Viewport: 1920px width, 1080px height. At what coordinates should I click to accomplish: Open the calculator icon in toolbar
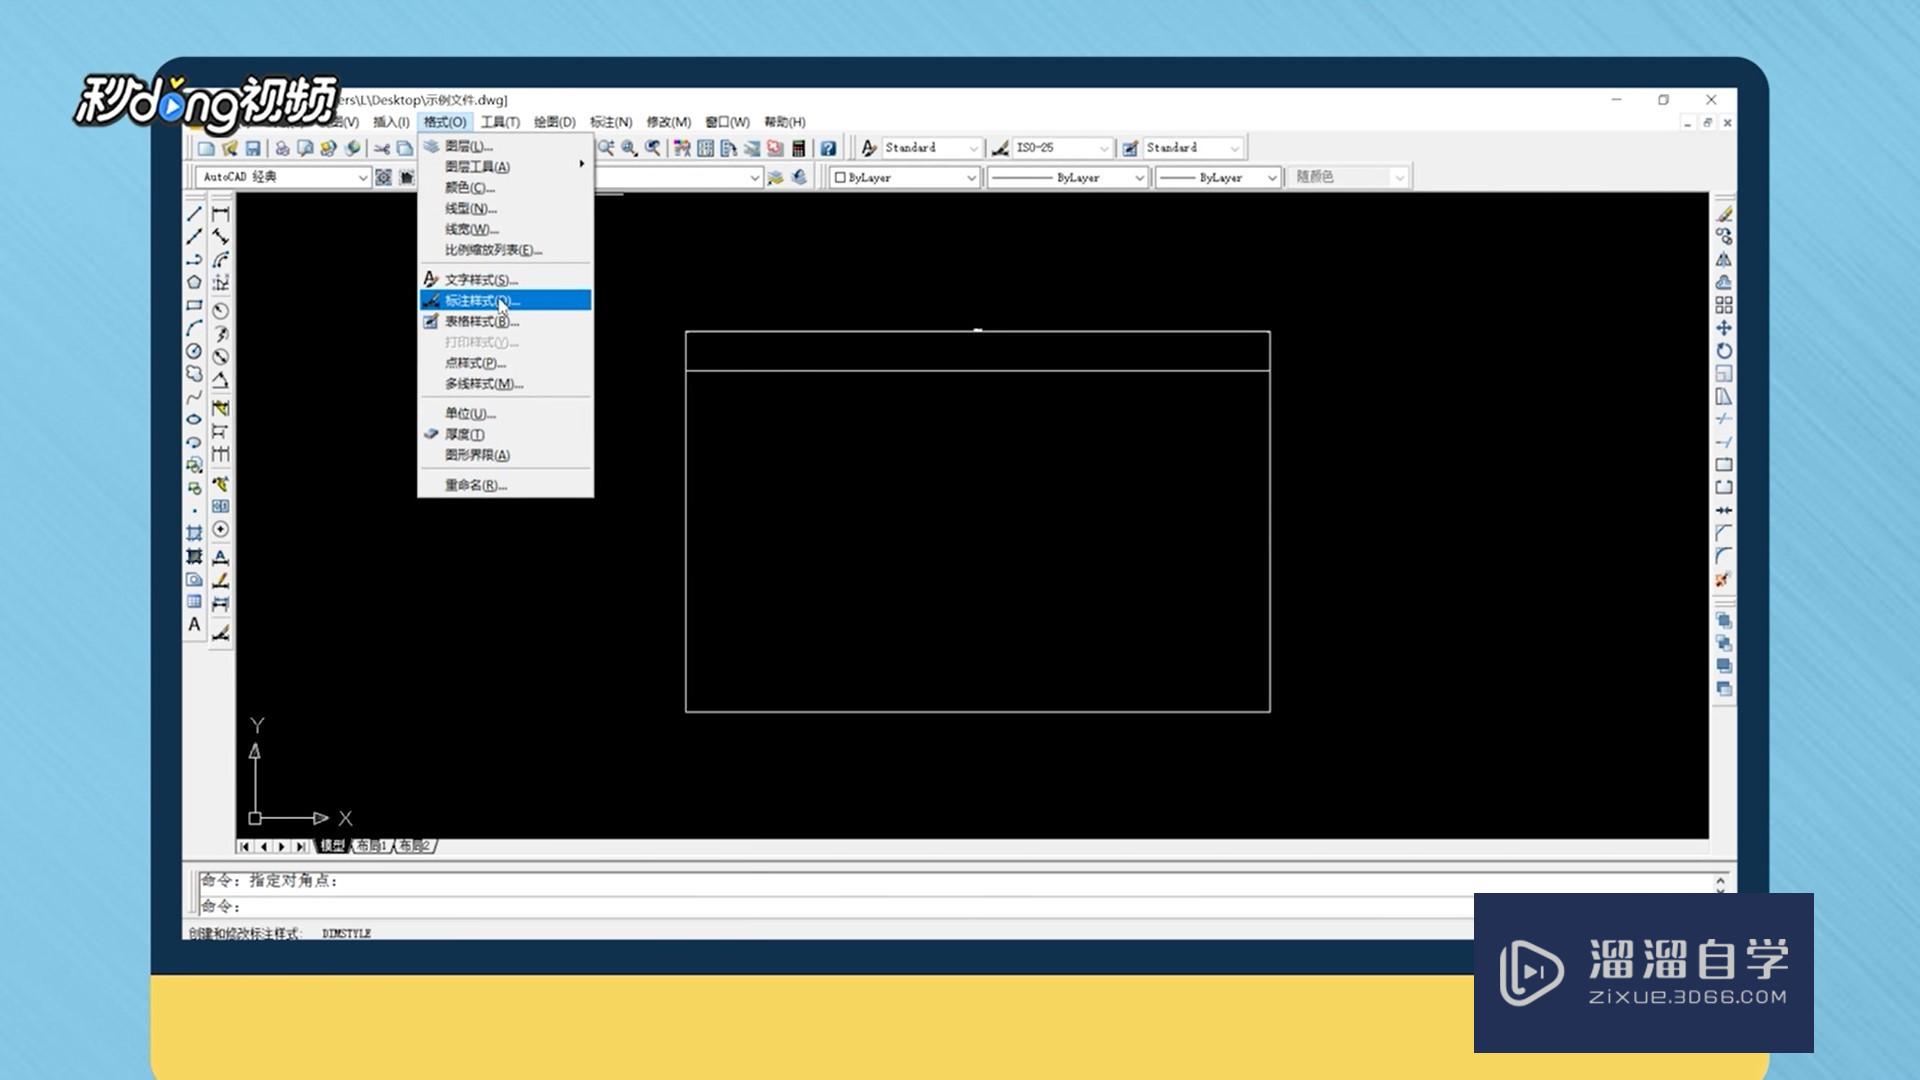tap(798, 148)
